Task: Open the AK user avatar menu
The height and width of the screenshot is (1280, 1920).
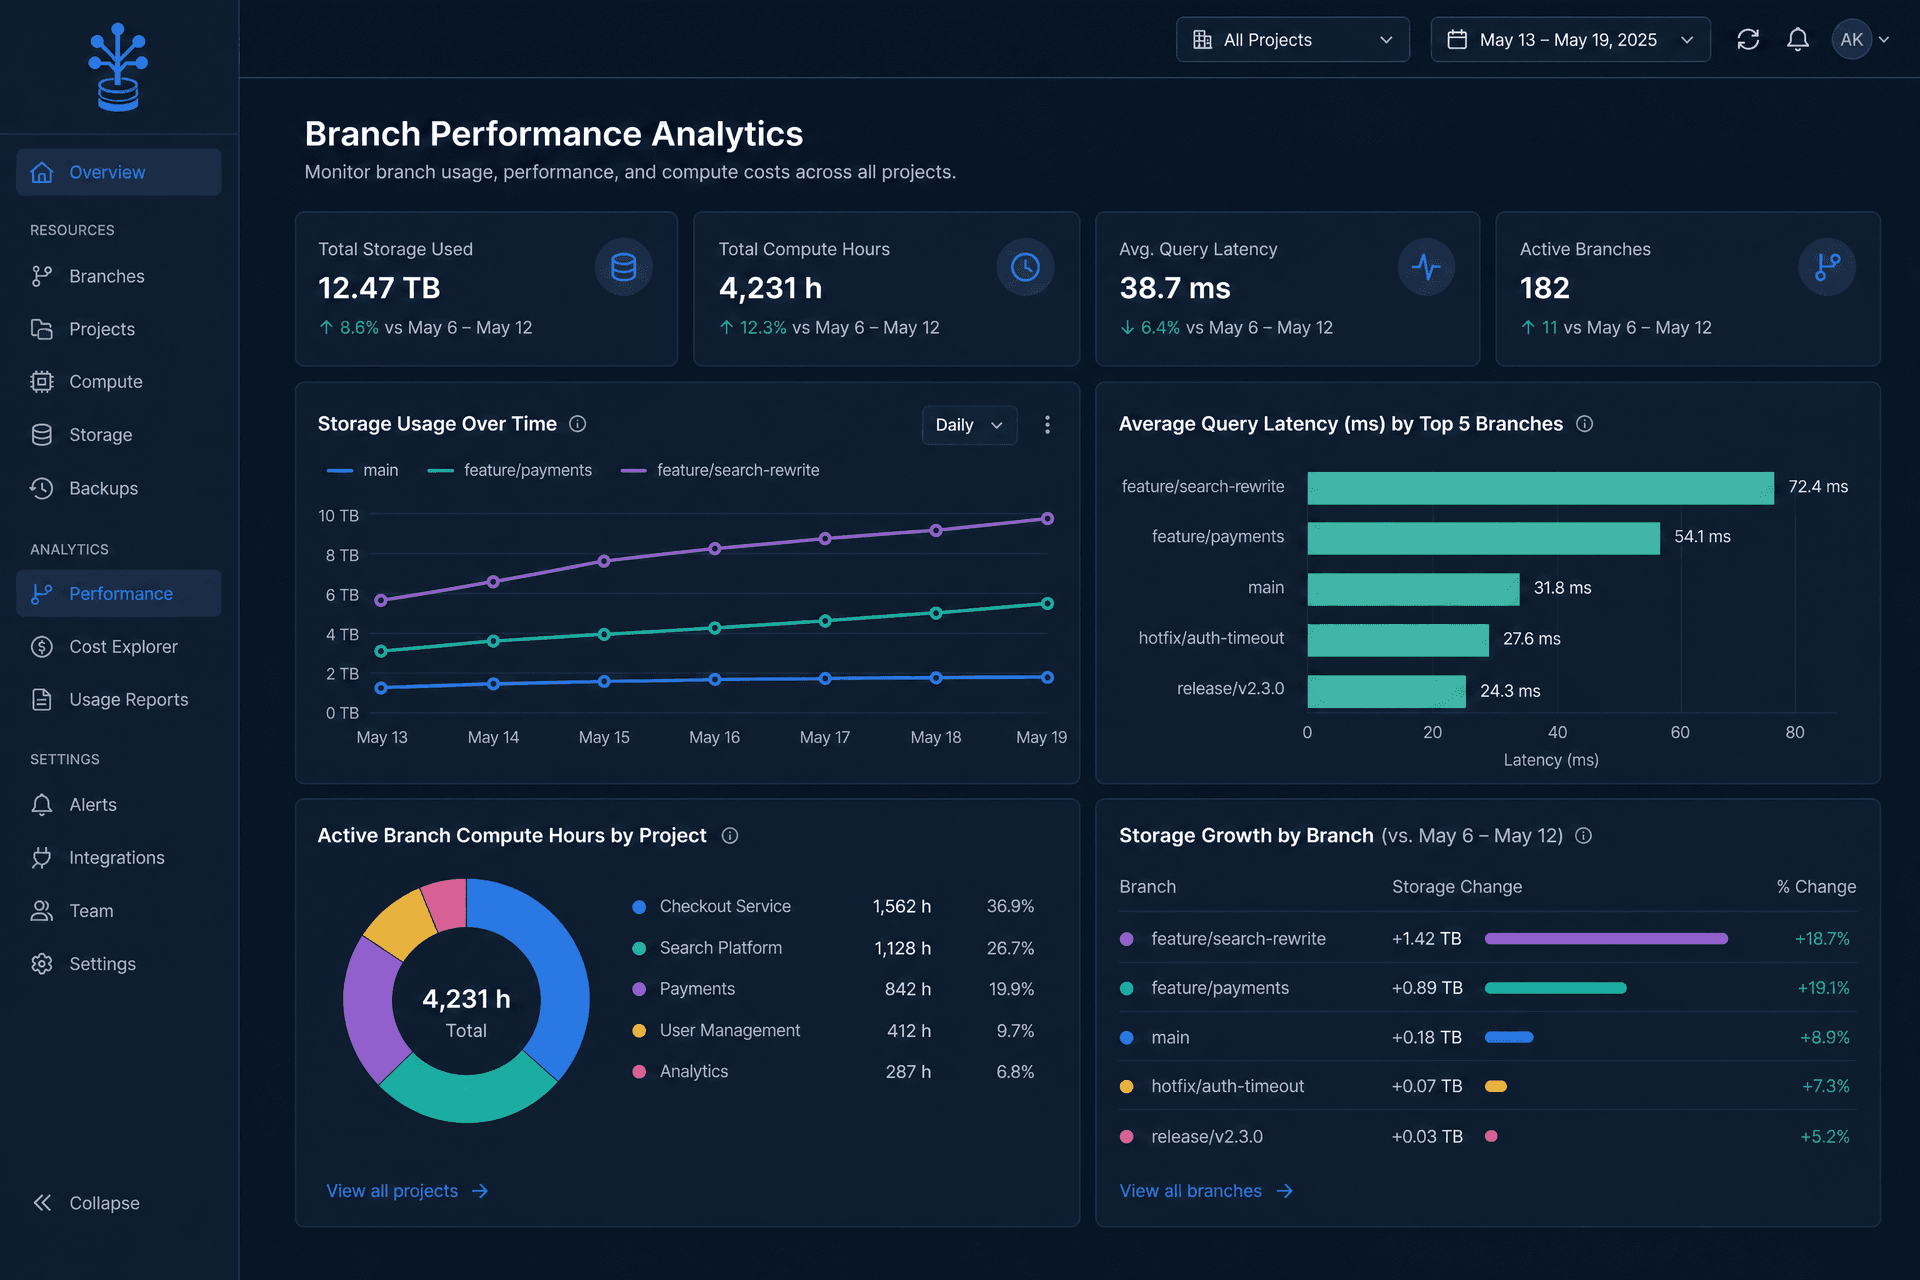Action: pyautogui.click(x=1851, y=40)
